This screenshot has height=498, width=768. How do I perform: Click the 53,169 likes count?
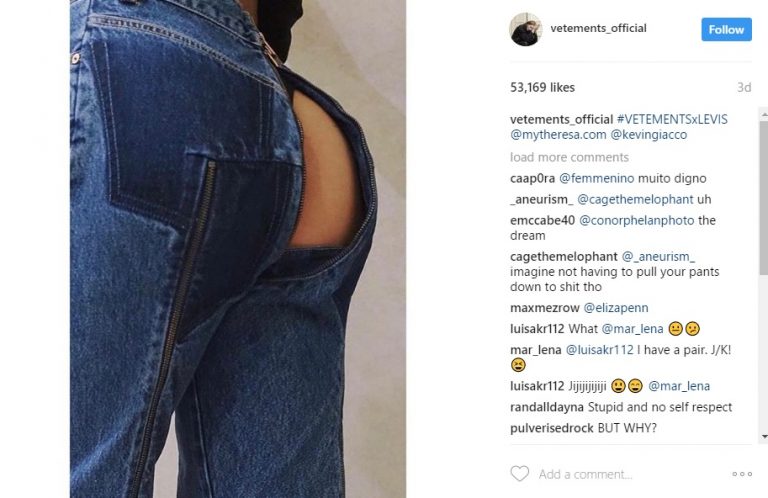point(542,88)
